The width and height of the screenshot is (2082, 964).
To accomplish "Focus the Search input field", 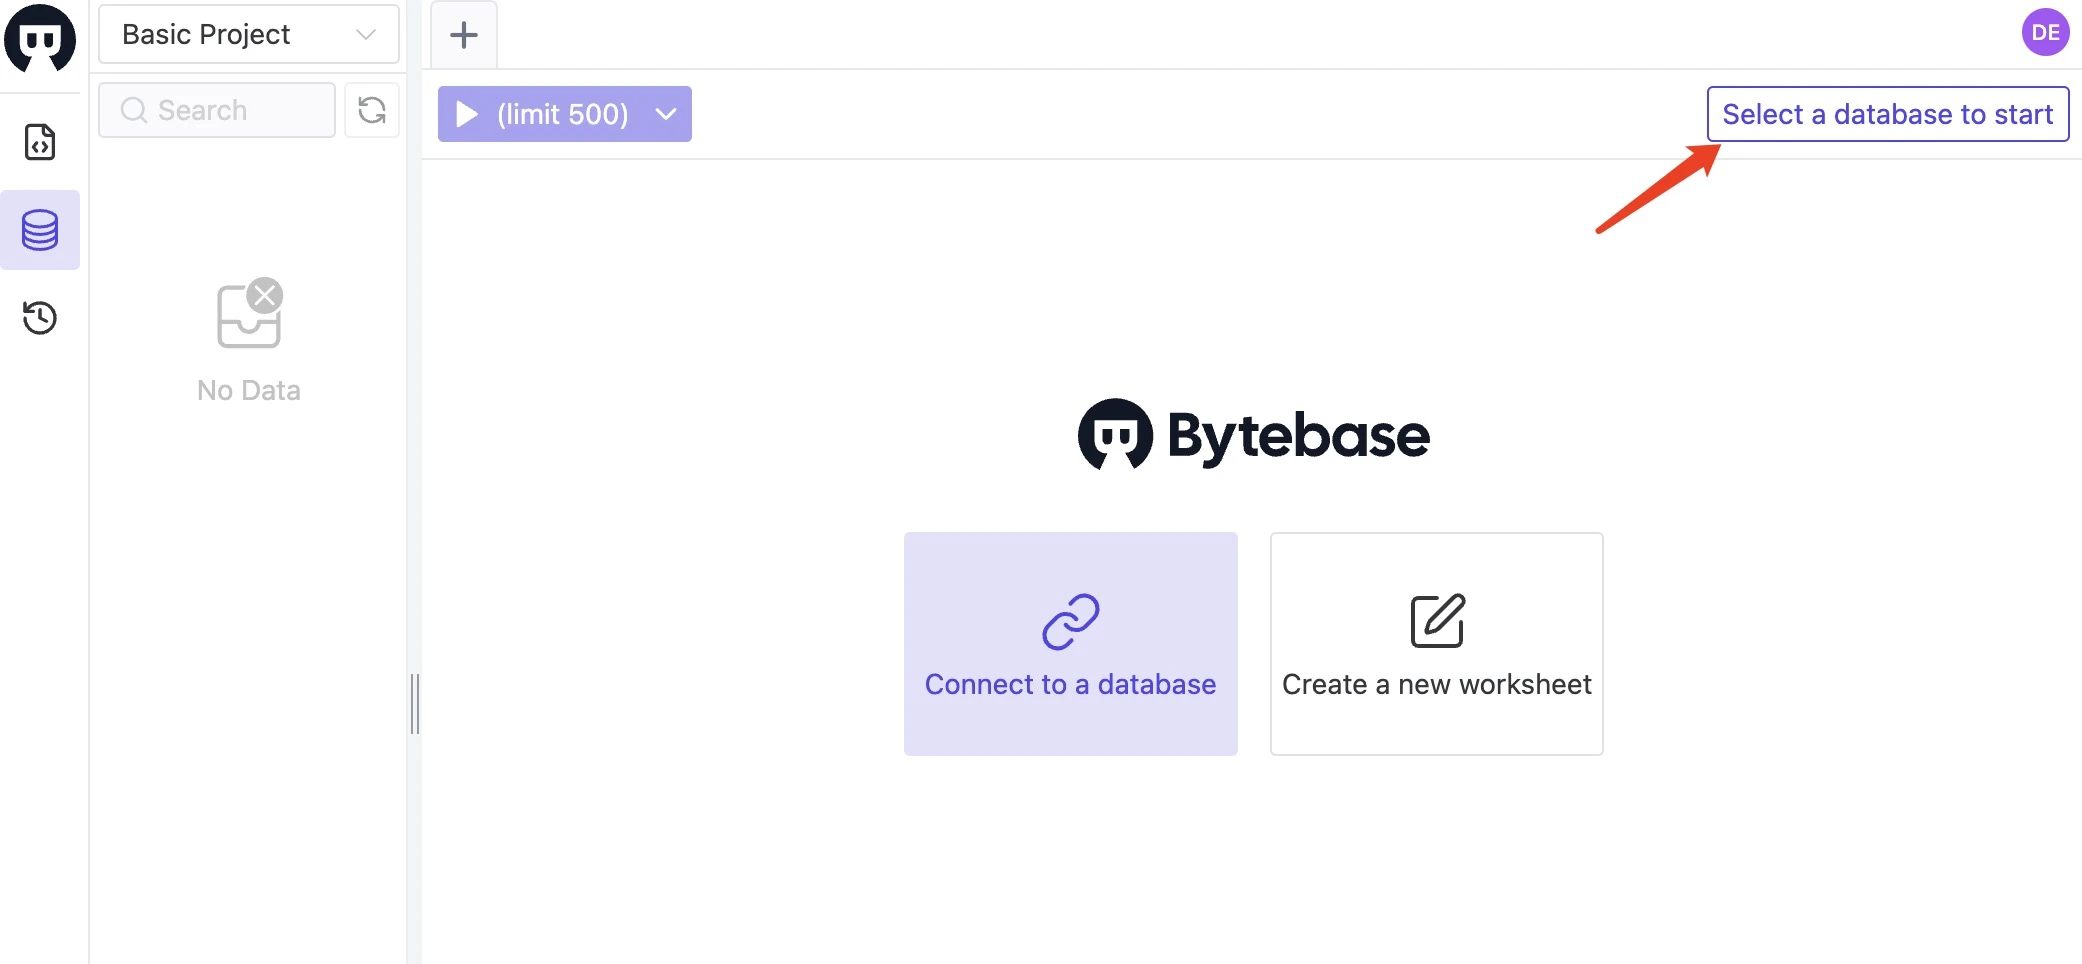I will coord(217,110).
